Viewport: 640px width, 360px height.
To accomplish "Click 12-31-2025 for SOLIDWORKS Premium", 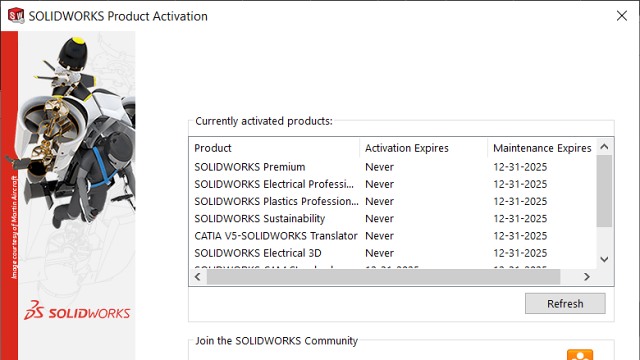I will [x=520, y=167].
